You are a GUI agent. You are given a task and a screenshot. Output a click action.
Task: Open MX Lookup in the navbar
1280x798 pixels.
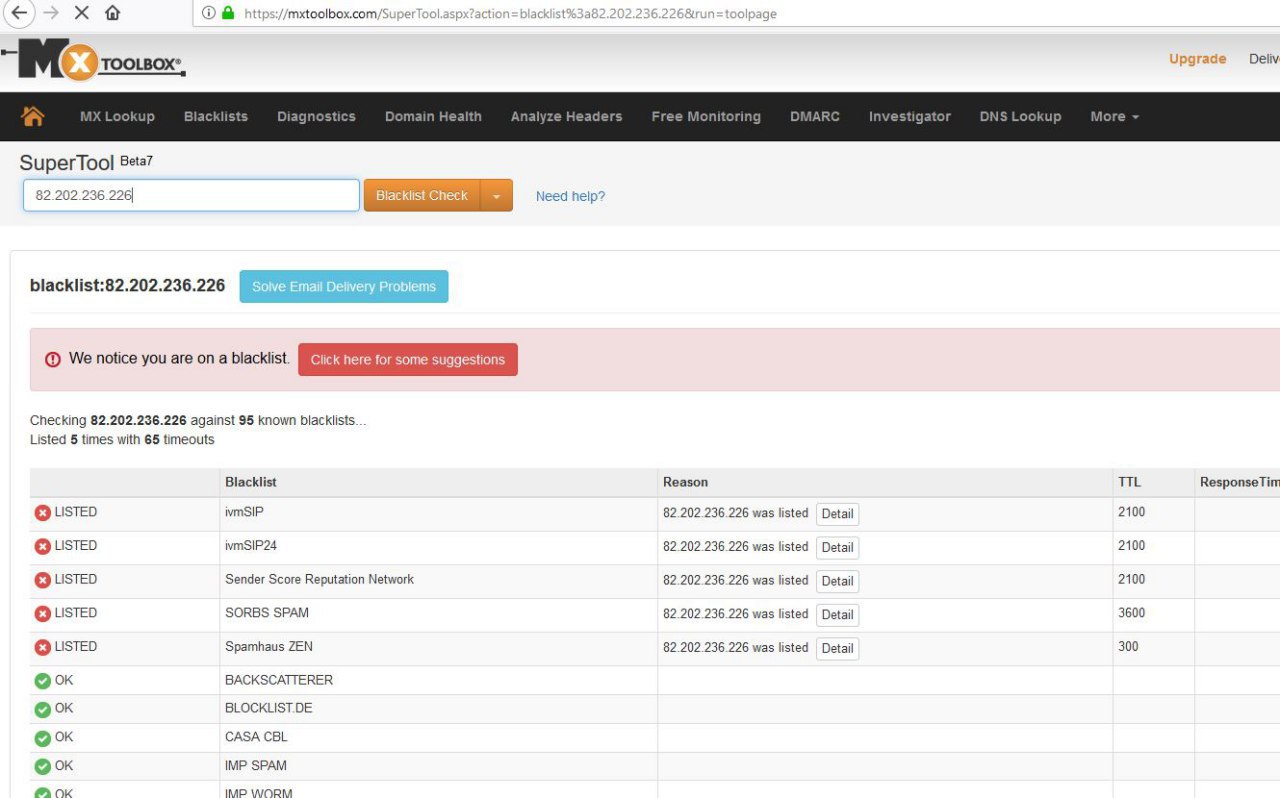117,116
